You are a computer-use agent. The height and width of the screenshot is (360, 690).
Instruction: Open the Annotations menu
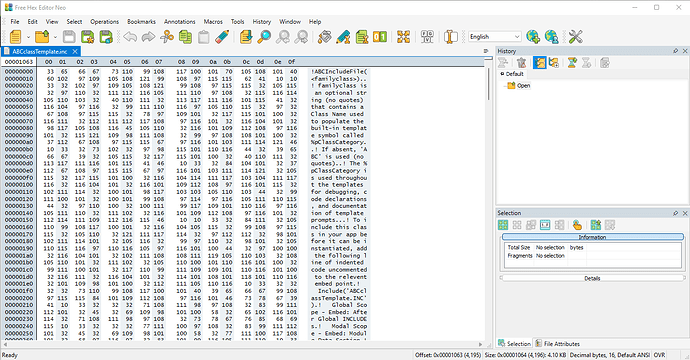pyautogui.click(x=180, y=22)
